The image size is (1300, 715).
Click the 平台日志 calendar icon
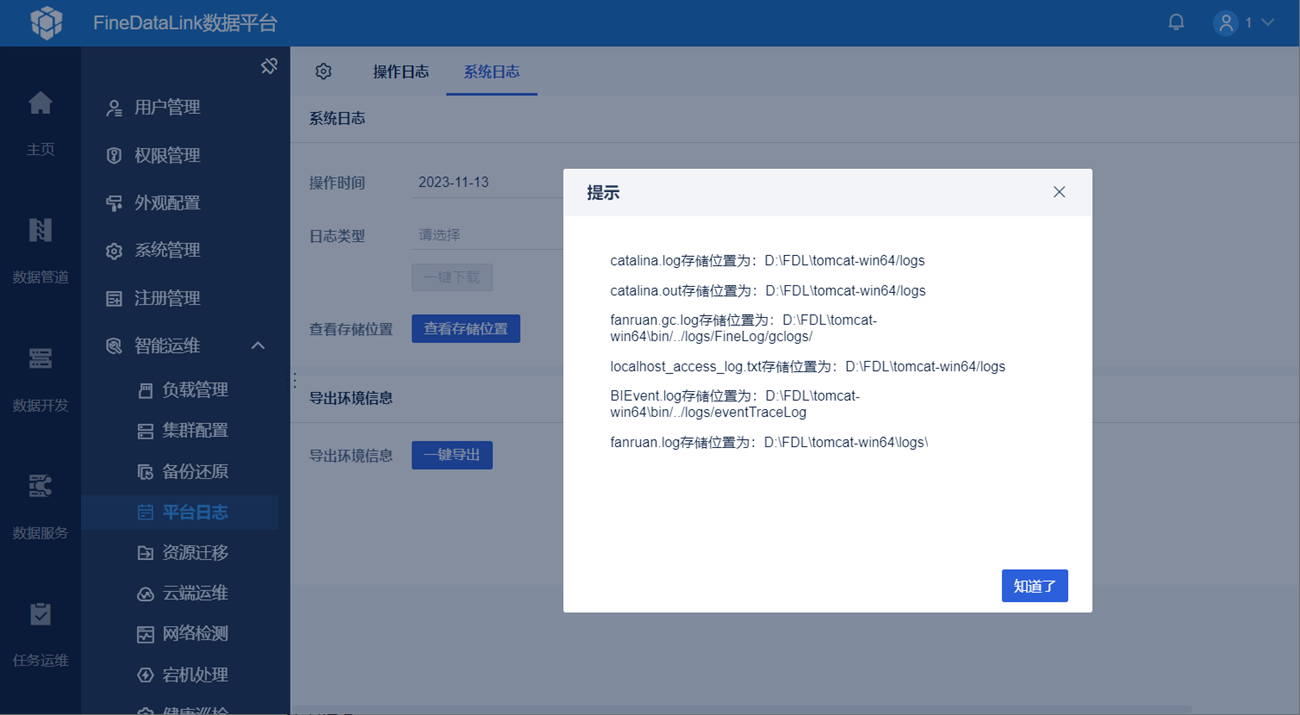[x=145, y=513]
